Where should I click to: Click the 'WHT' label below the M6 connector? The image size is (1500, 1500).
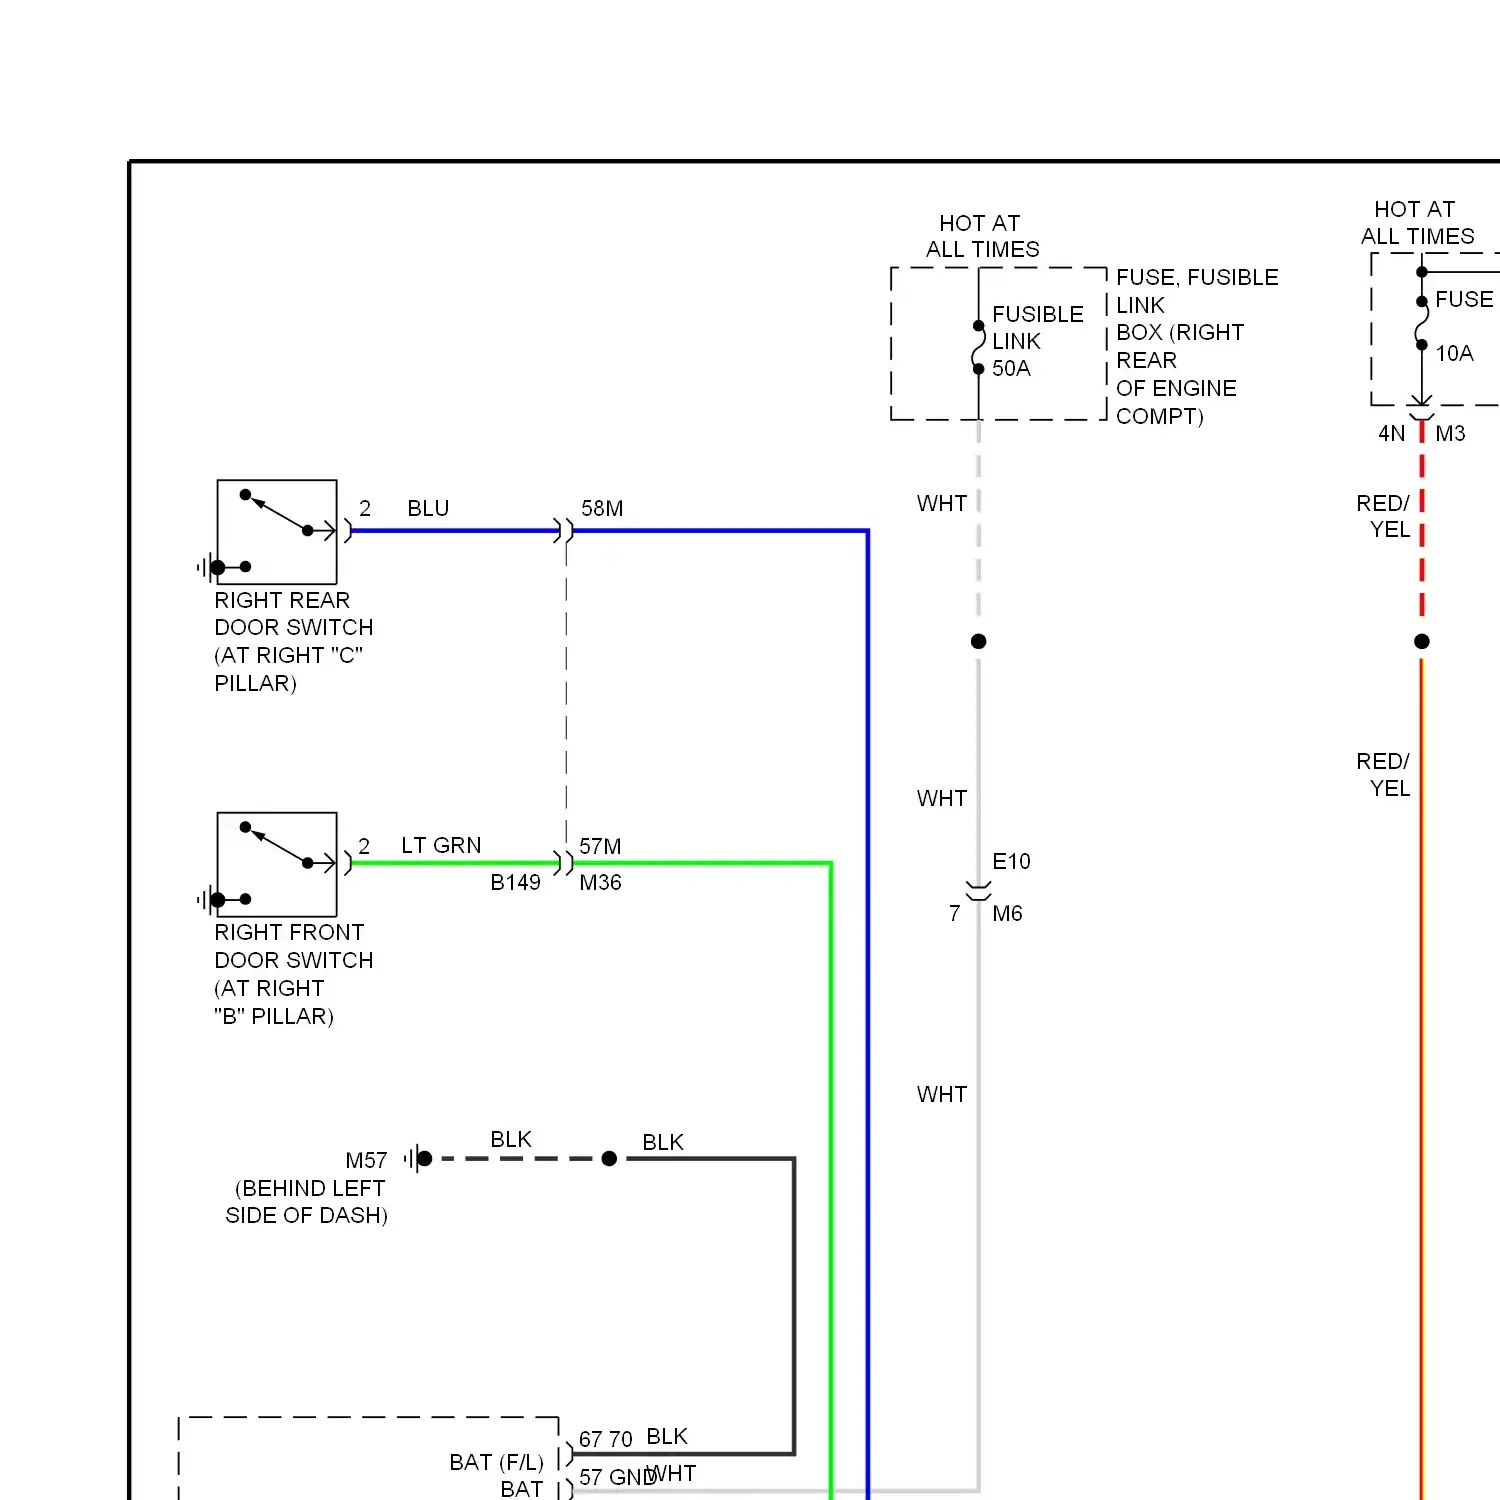pos(942,1094)
